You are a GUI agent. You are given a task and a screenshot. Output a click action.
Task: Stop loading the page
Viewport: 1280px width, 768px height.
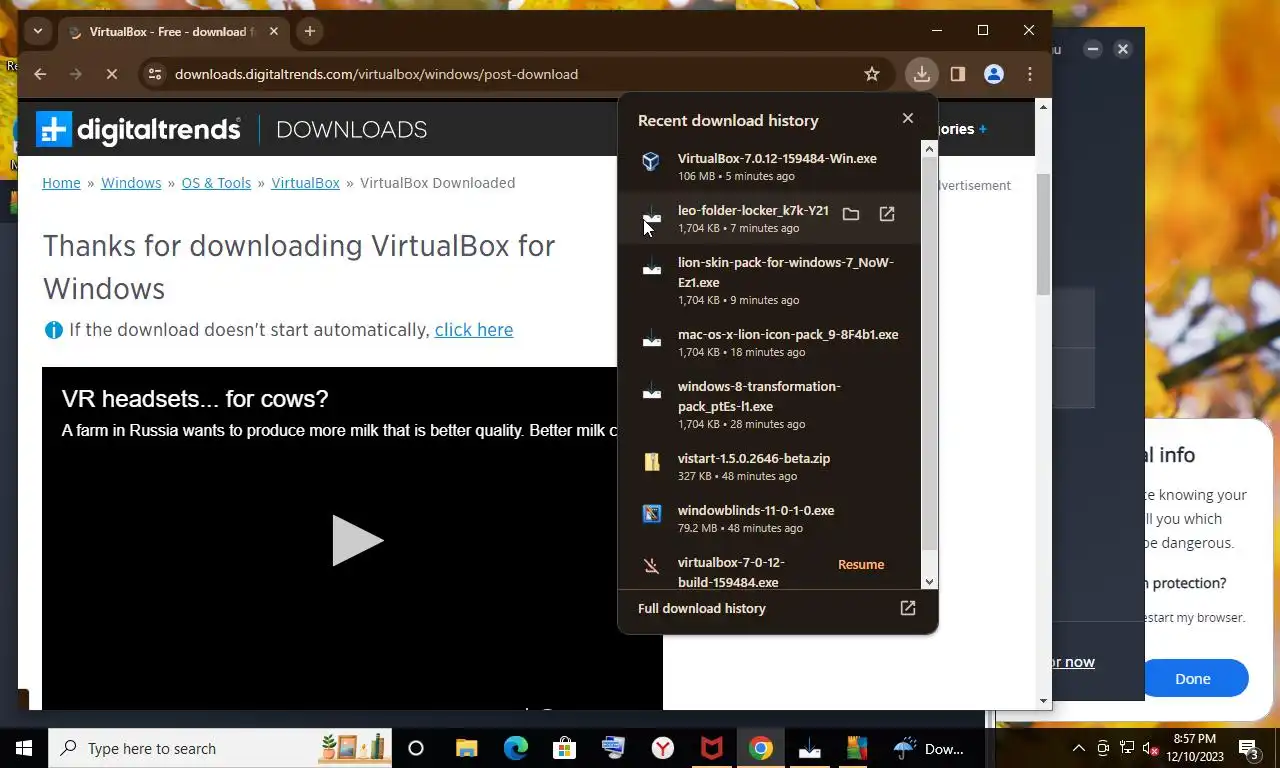(111, 74)
